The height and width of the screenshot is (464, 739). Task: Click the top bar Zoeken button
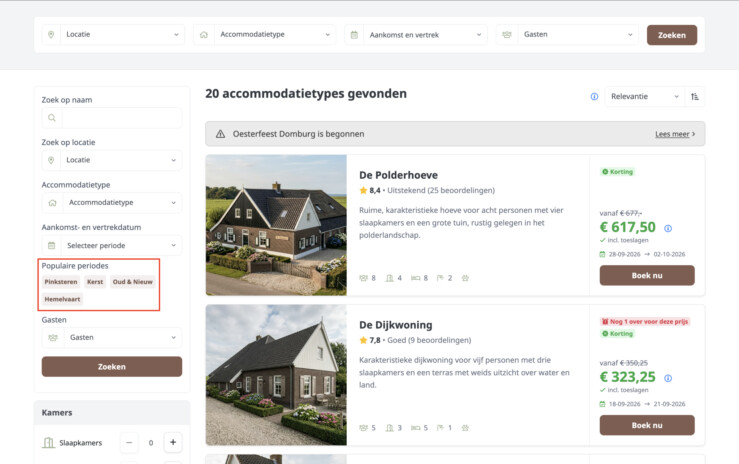coord(672,35)
